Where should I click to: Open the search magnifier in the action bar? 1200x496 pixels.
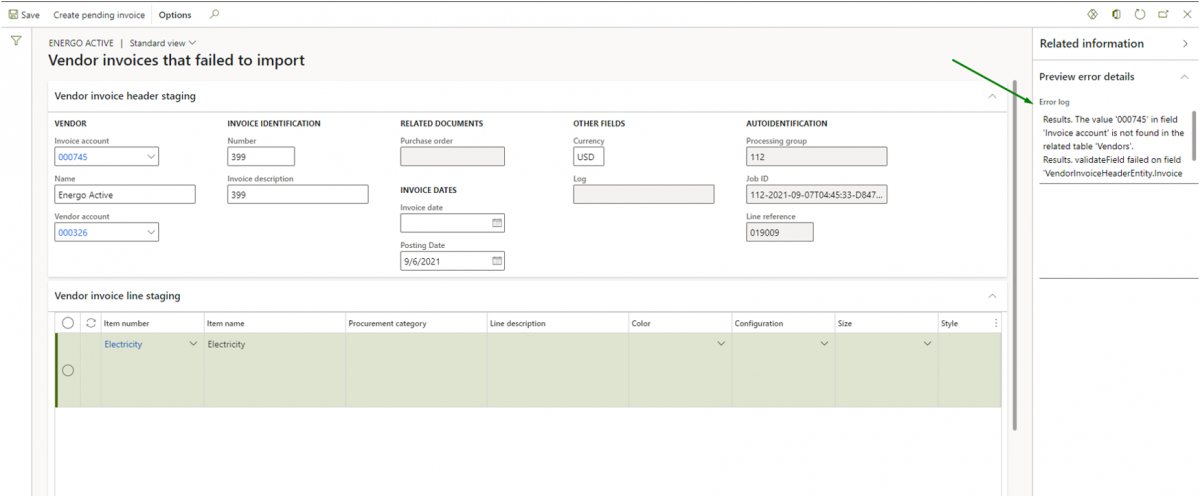click(x=215, y=15)
